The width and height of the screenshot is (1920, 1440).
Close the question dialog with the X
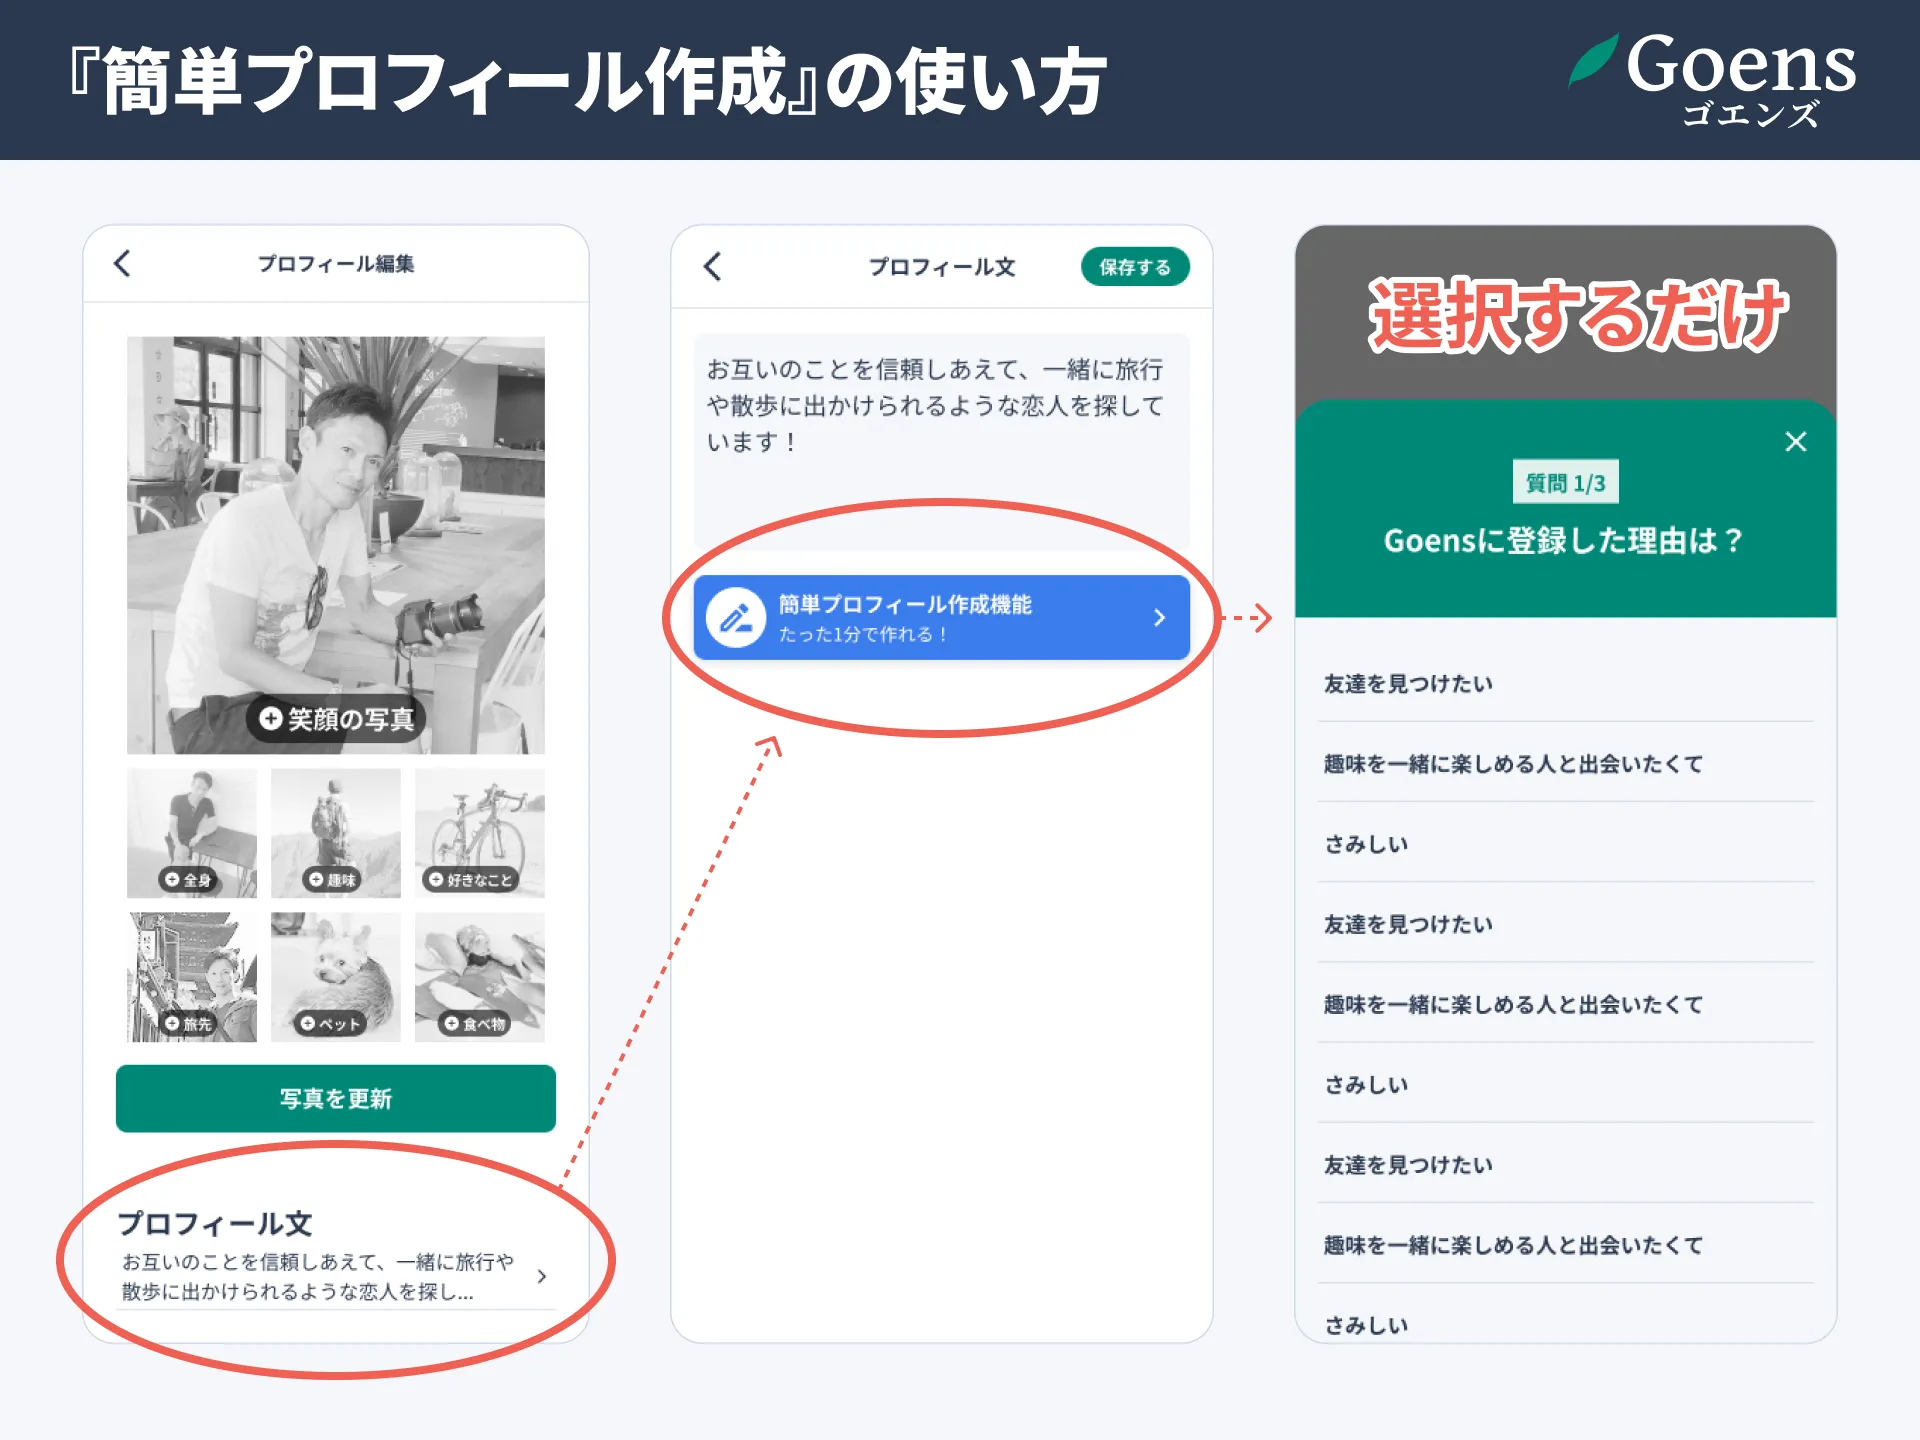pos(1796,441)
